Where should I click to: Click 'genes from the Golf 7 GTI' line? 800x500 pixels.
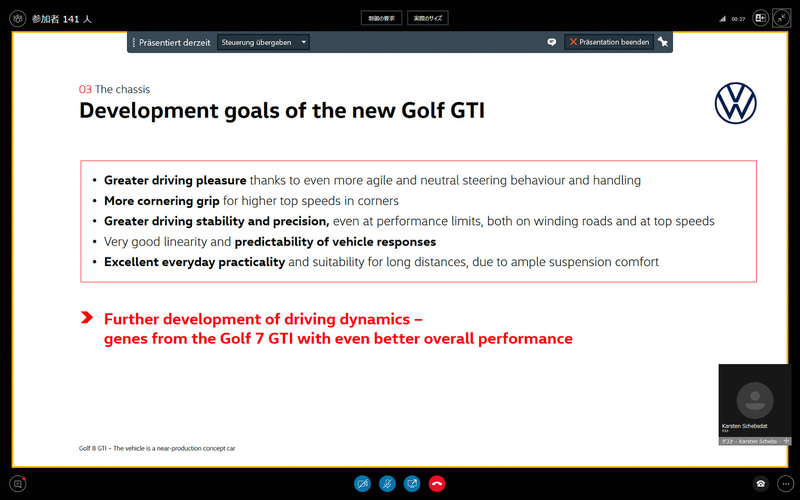(338, 339)
